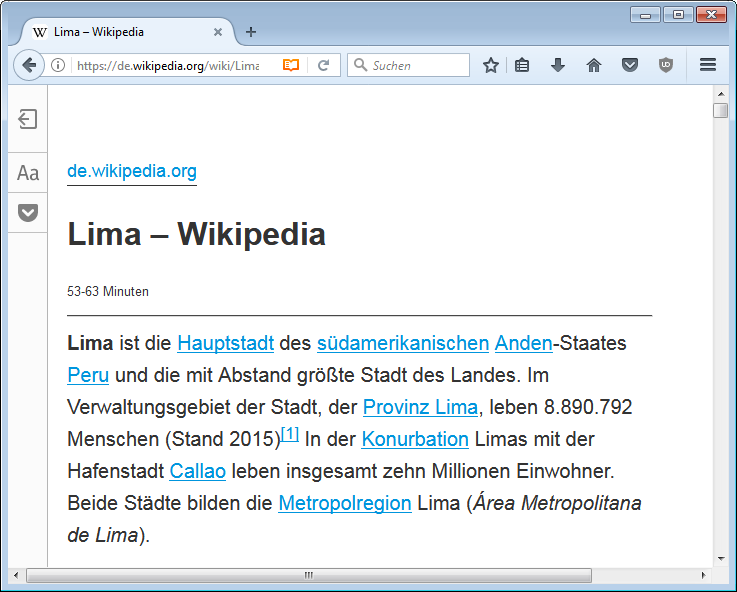Open the Metropolregion link
Image resolution: width=737 pixels, height=592 pixels.
[345, 503]
